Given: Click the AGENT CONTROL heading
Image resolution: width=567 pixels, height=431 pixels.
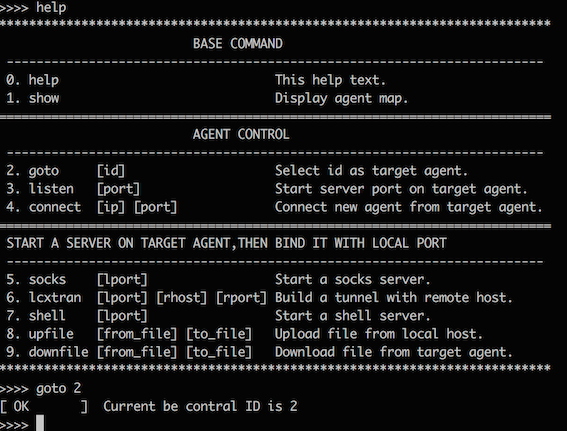Looking at the screenshot, I should (x=241, y=134).
